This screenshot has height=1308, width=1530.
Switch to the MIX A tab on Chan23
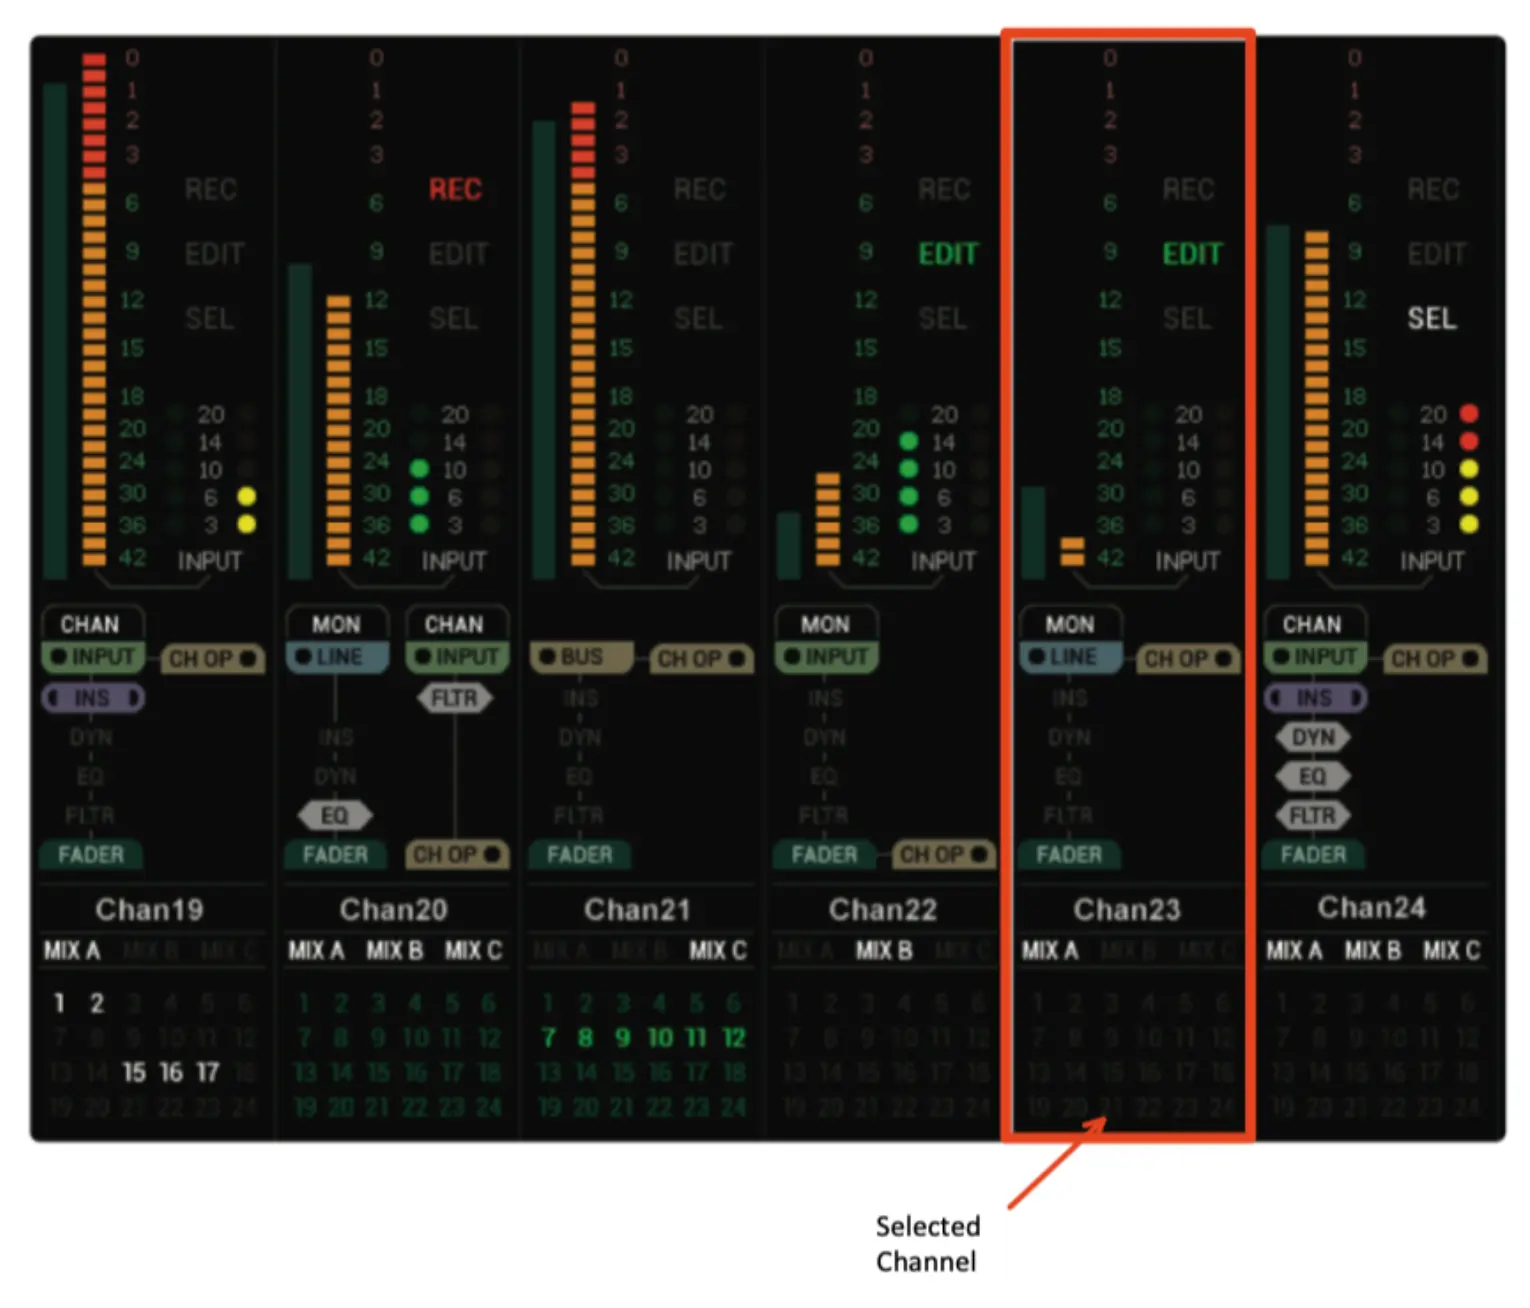pyautogui.click(x=1050, y=951)
